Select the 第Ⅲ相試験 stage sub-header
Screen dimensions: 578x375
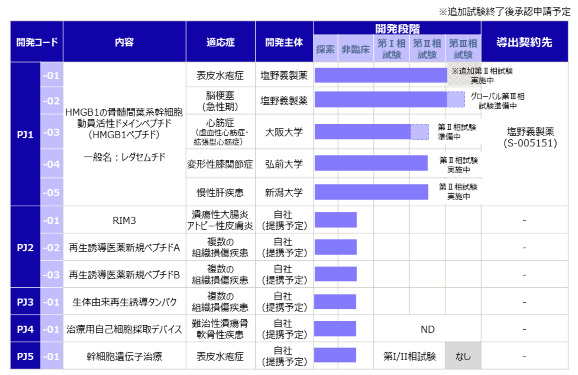tap(463, 49)
